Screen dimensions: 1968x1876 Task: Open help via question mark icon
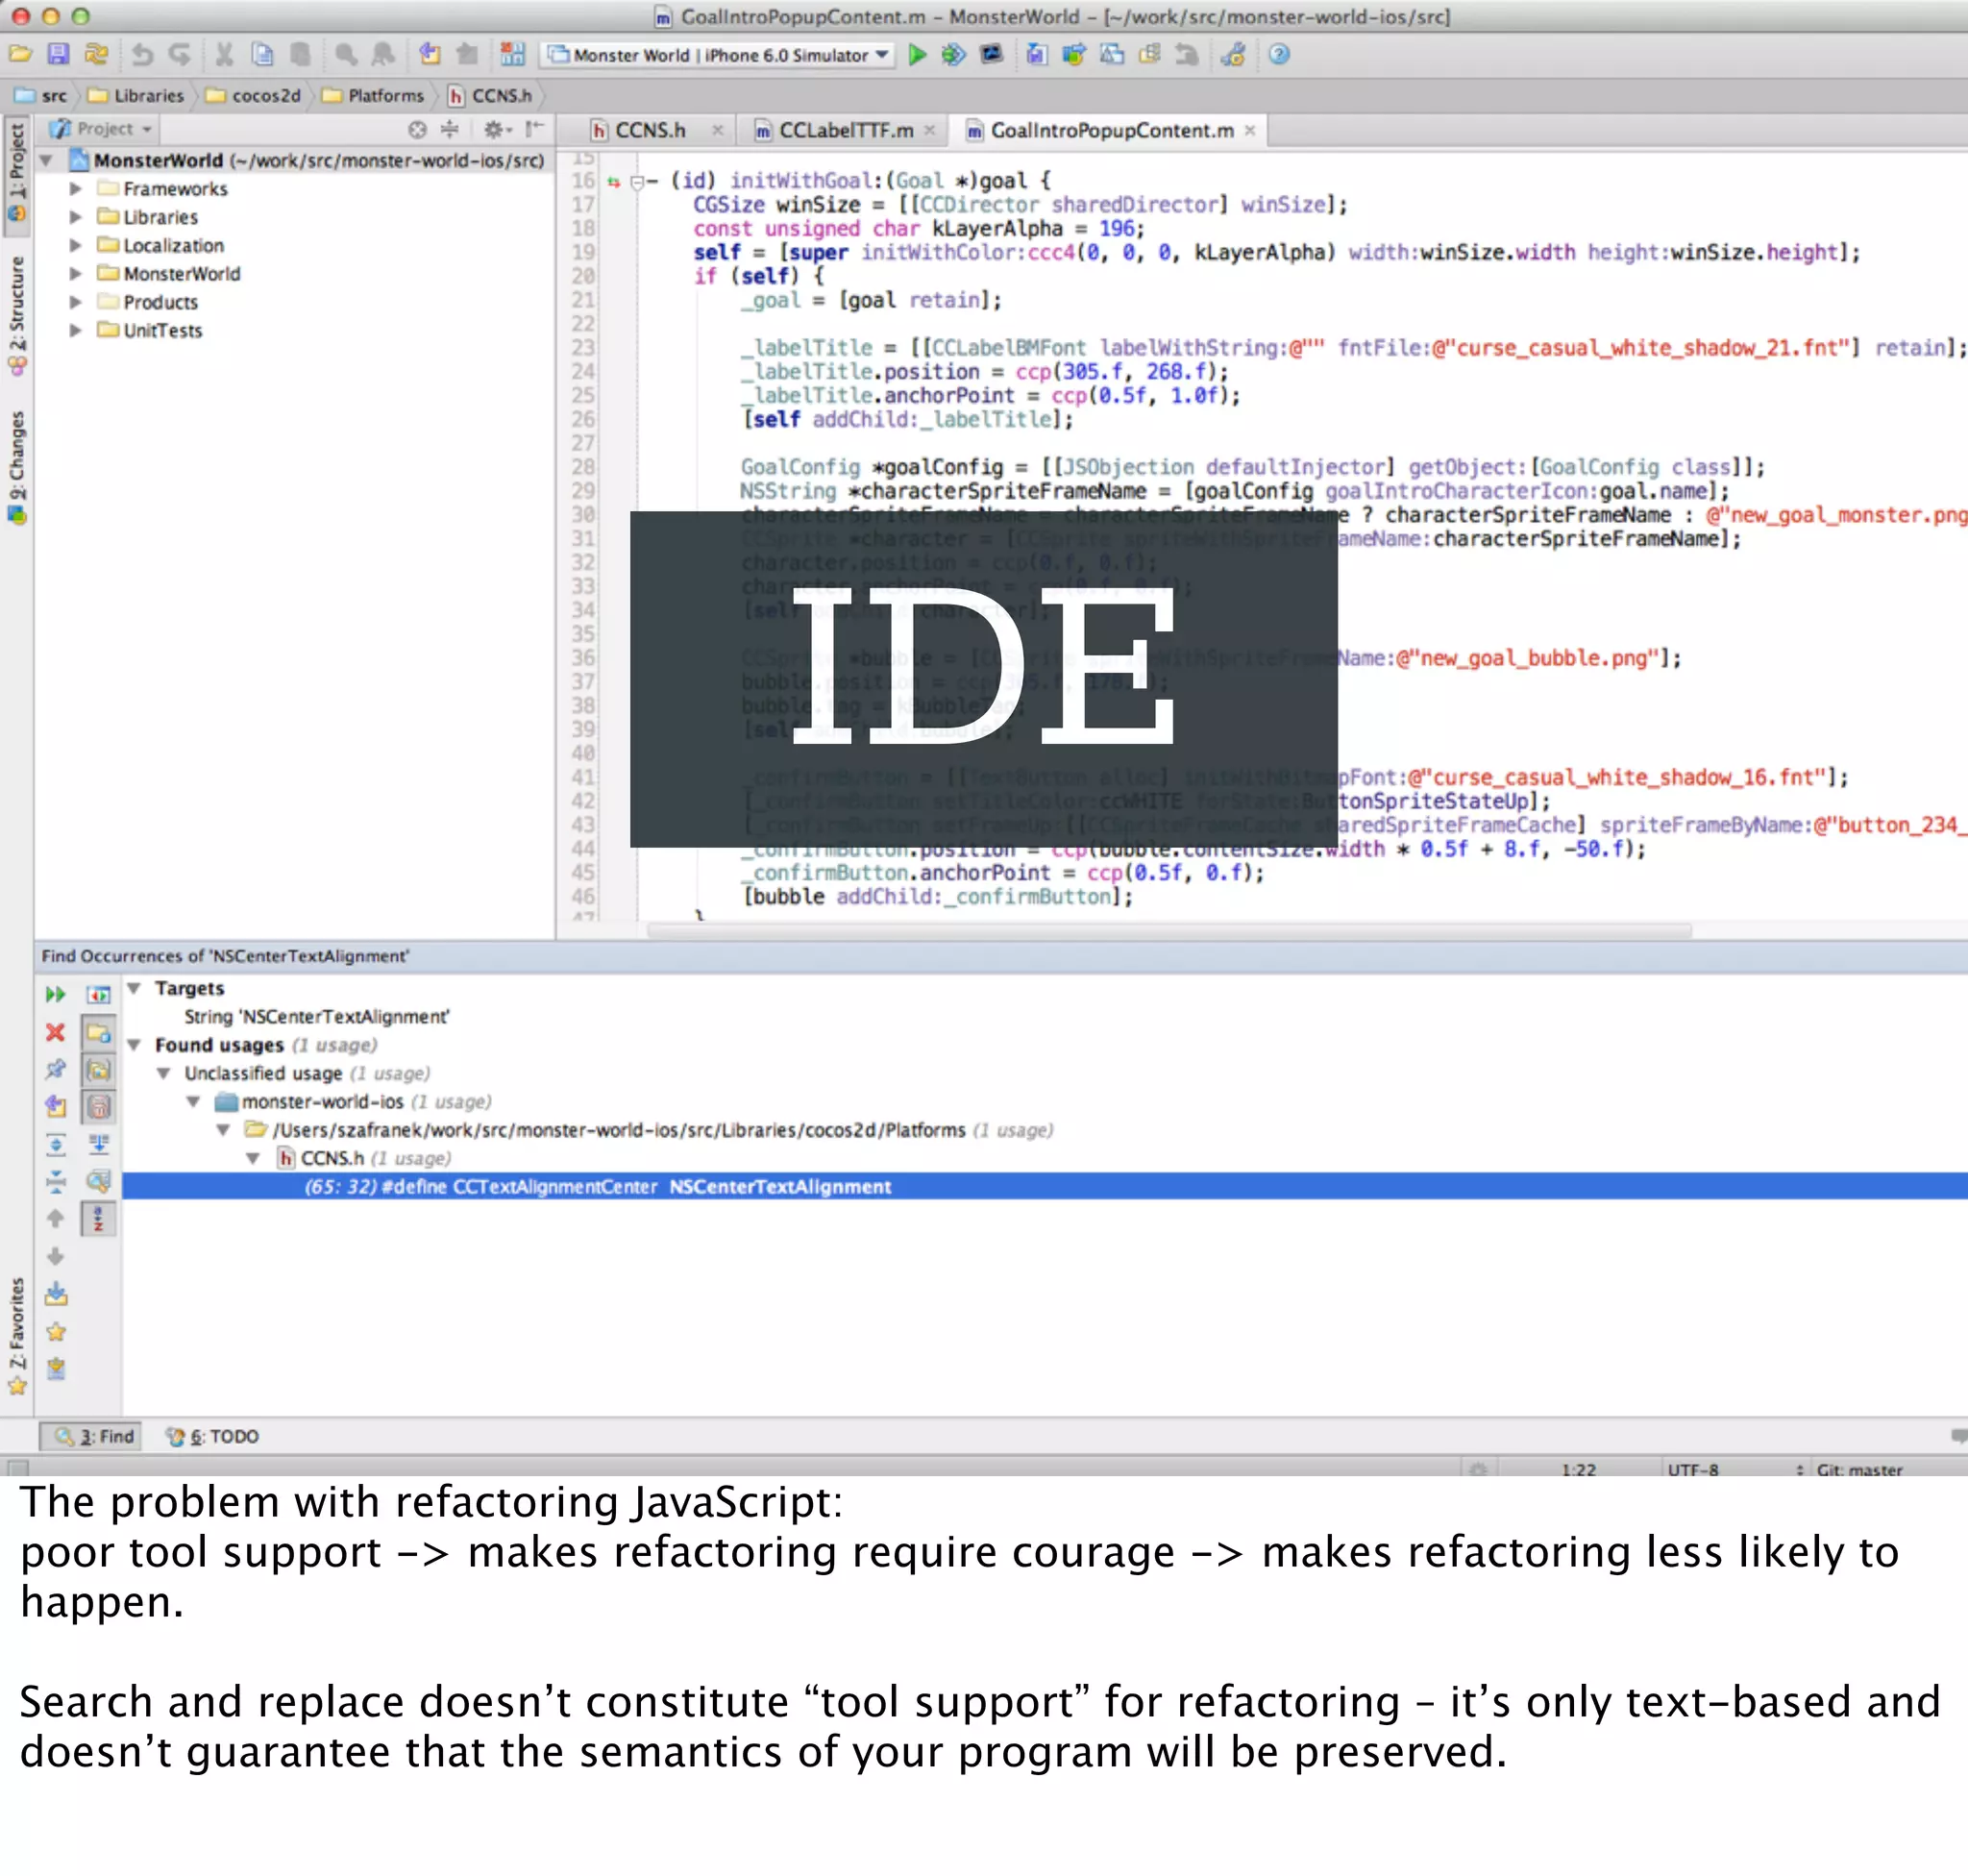(1278, 55)
